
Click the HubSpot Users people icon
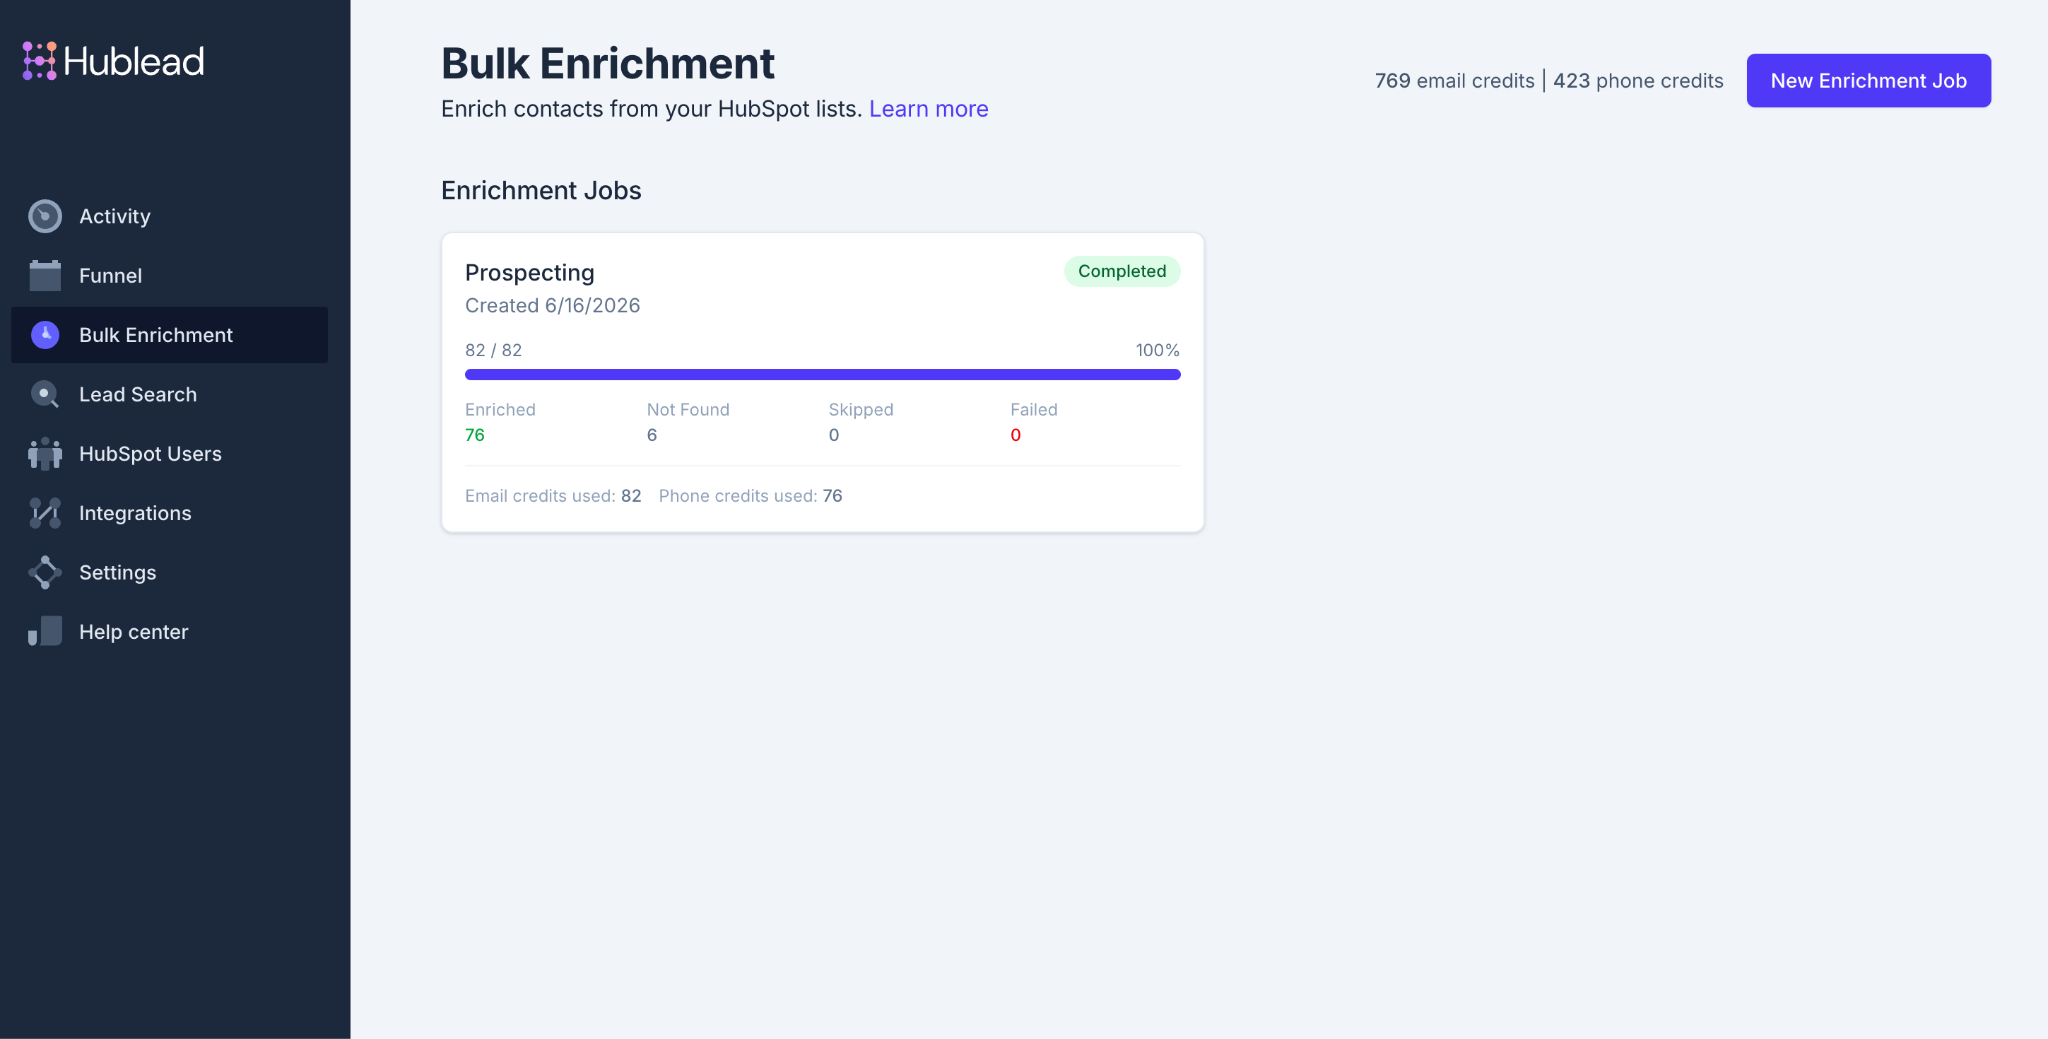click(x=45, y=454)
